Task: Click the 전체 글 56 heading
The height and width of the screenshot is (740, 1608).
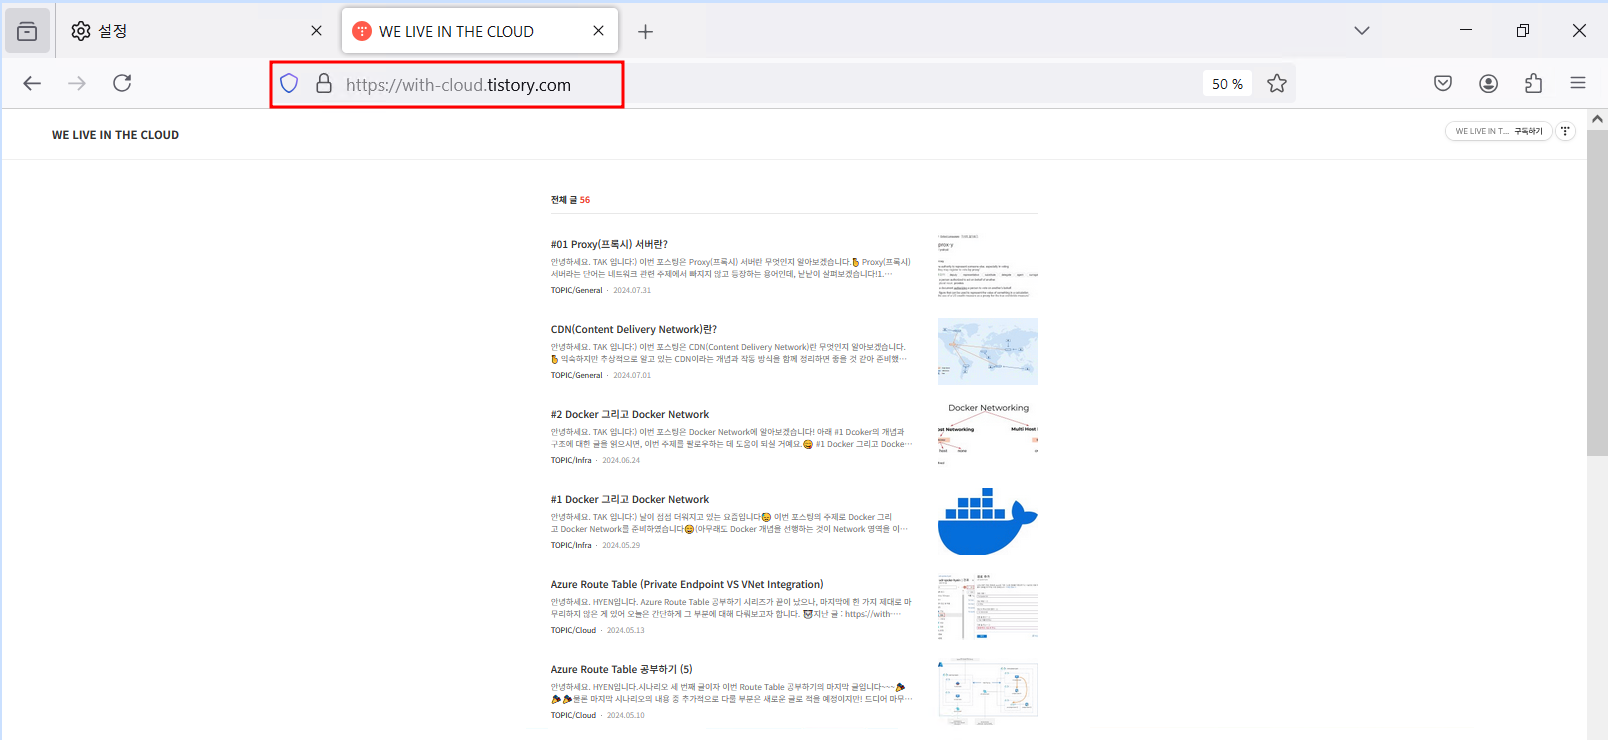Action: [x=570, y=200]
